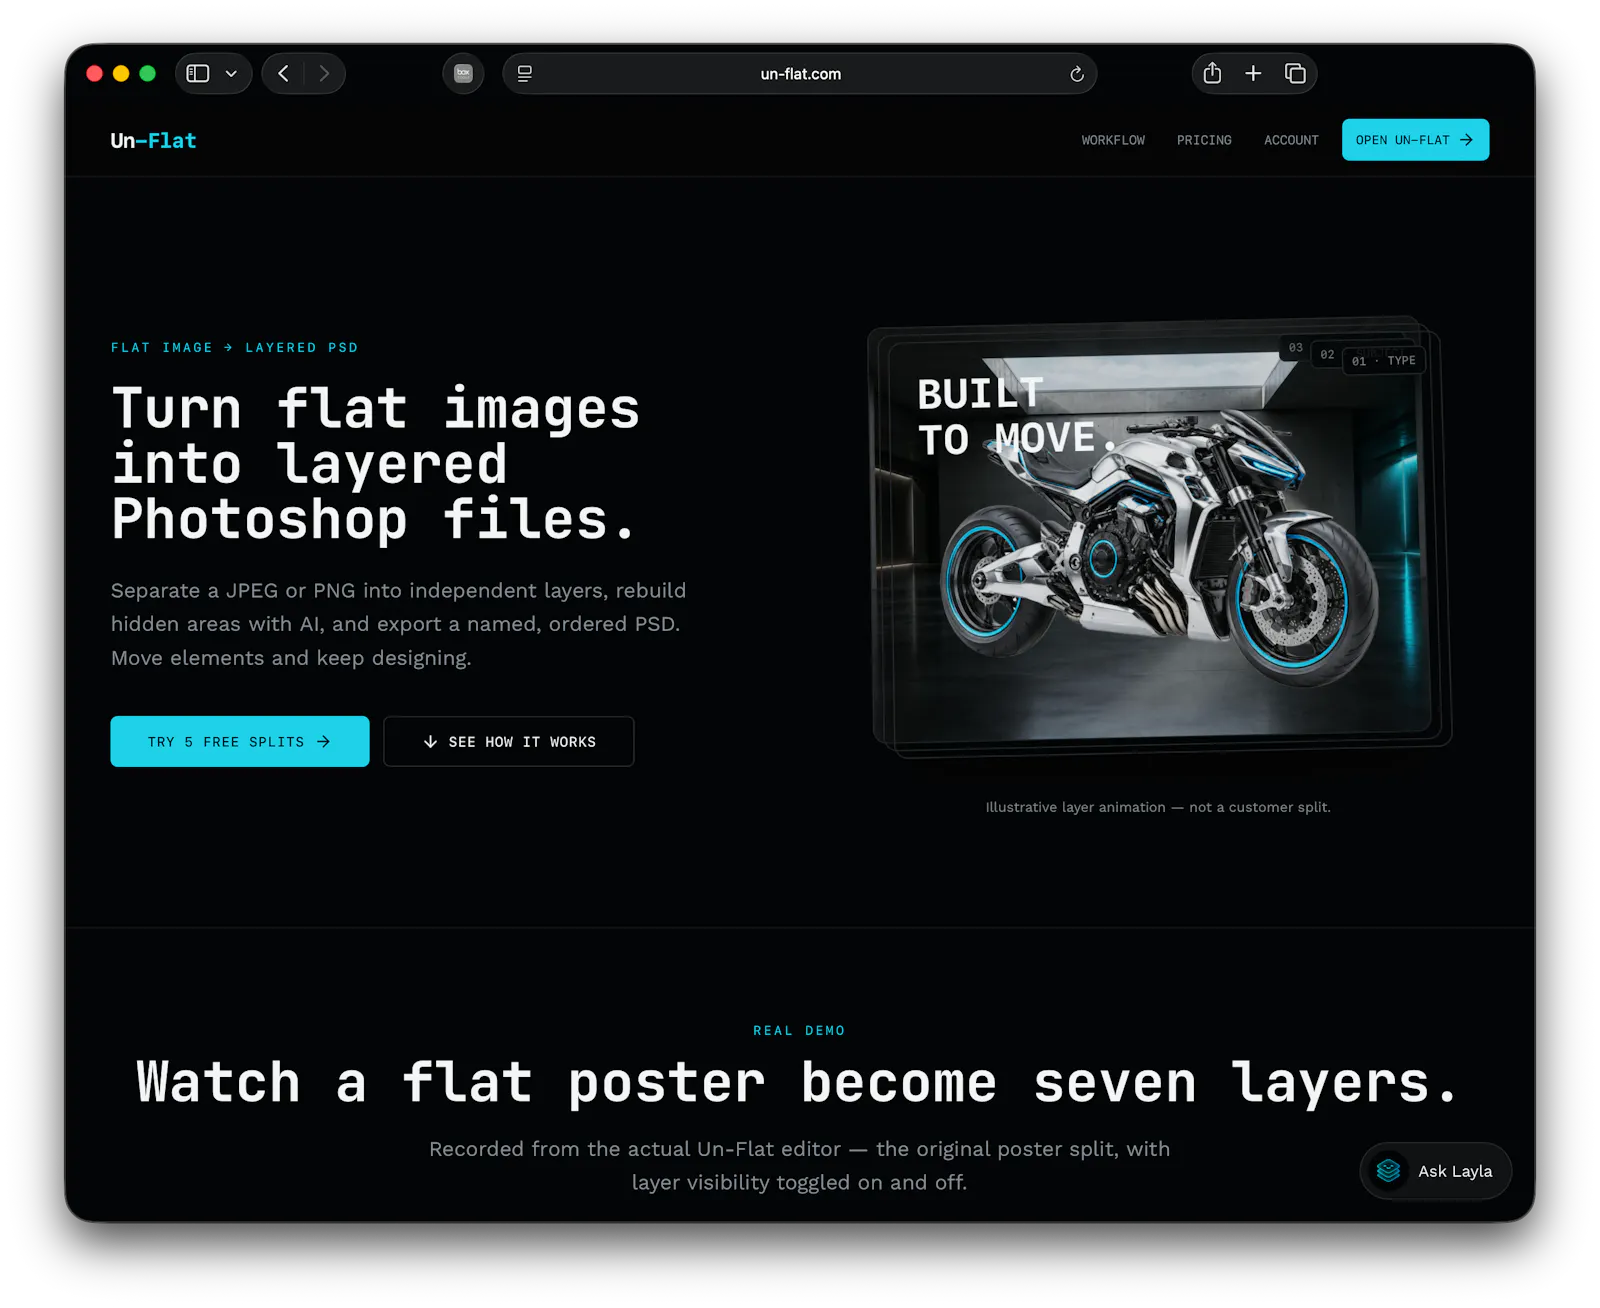Click the Layla stacked-layers icon

(x=1388, y=1171)
